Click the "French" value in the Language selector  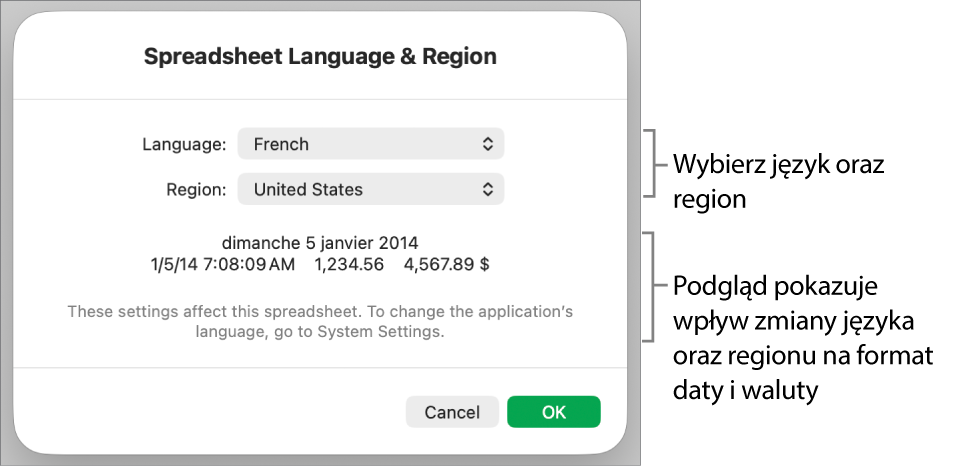point(281,144)
